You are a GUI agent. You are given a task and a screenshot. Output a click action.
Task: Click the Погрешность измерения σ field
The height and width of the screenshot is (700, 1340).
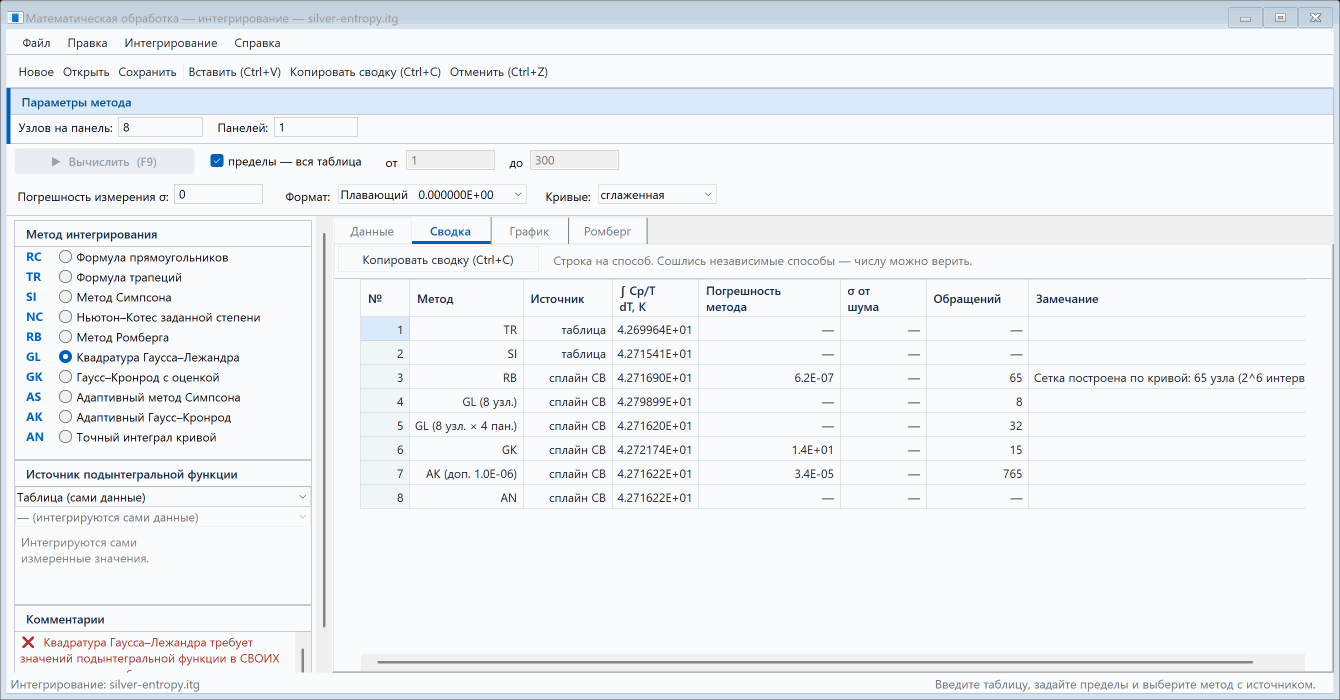click(218, 194)
